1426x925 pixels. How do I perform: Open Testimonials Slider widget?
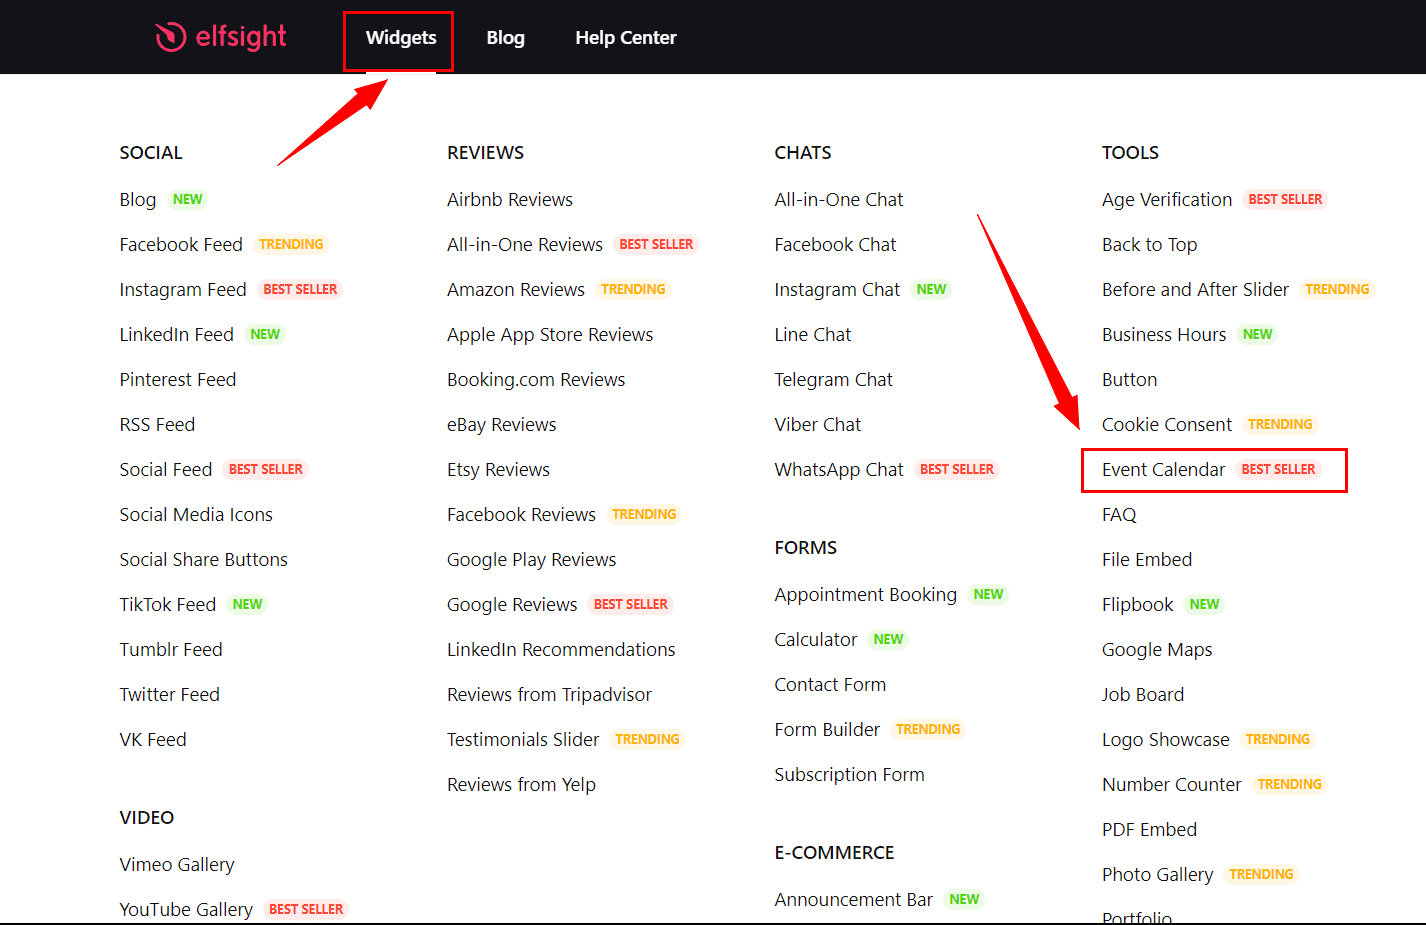pos(523,740)
